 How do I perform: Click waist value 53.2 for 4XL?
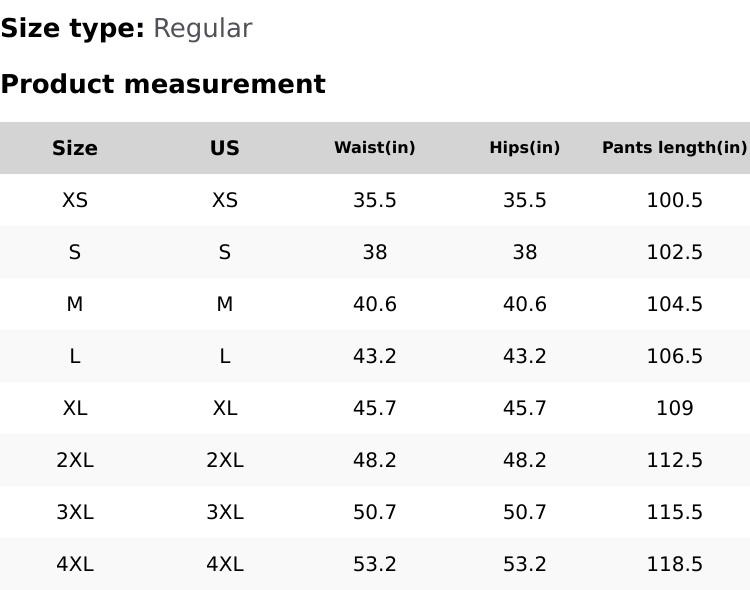click(375, 564)
